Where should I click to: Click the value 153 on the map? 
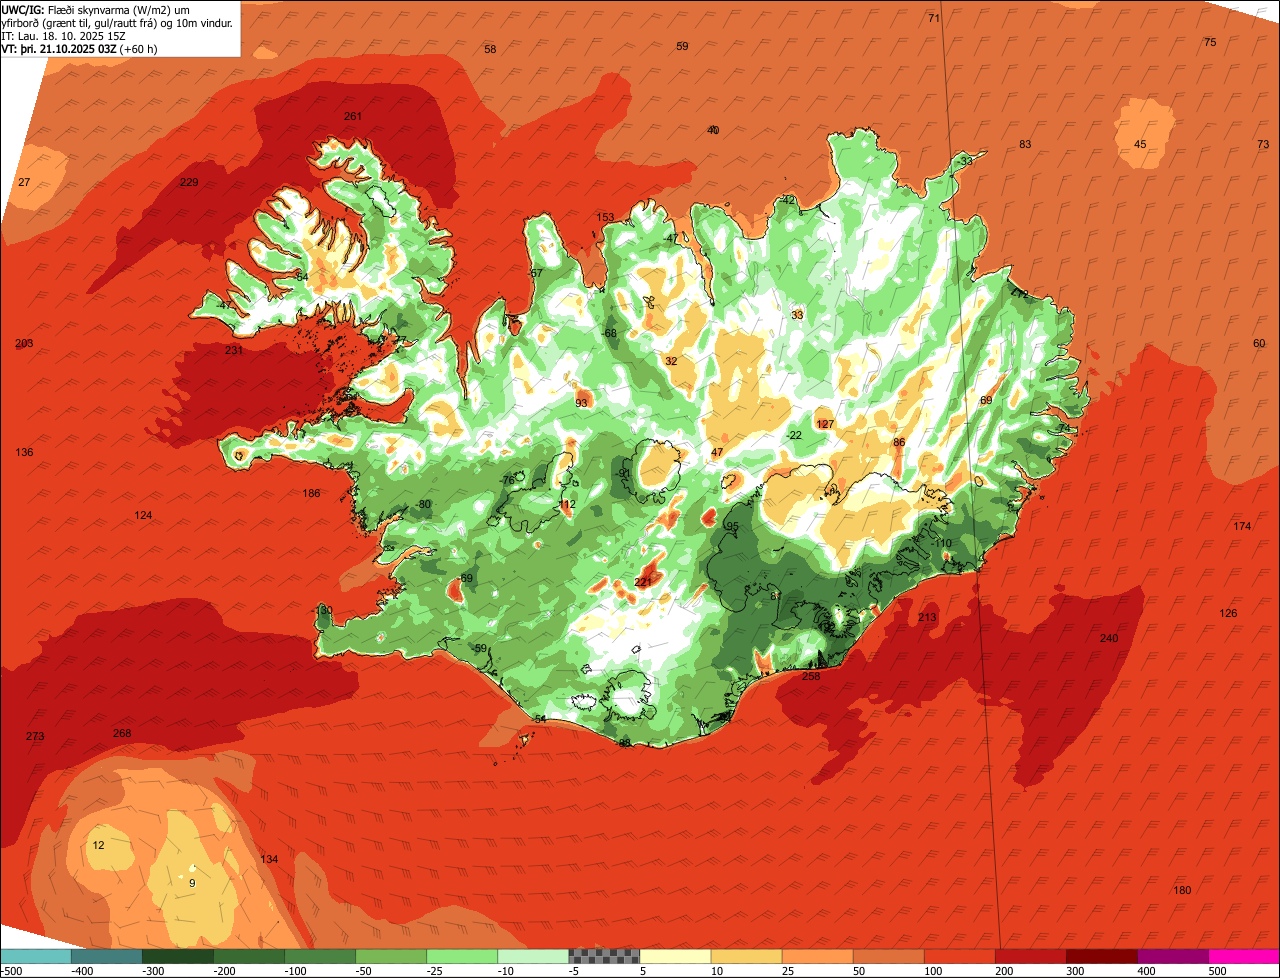click(605, 217)
